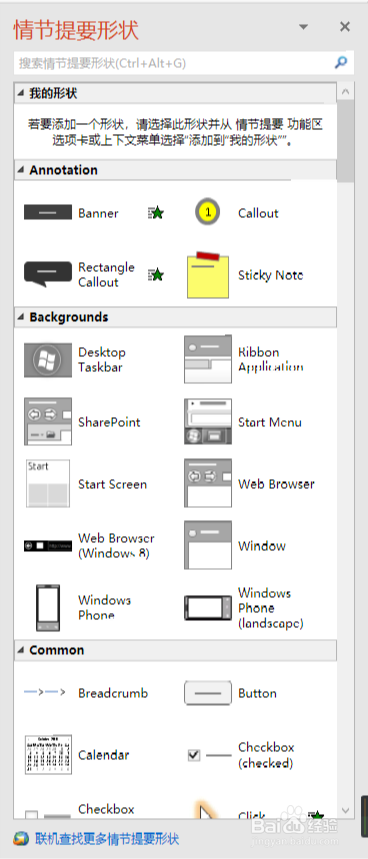Select the Breadcrumb shape icon
This screenshot has width=368, height=859.
[45, 692]
